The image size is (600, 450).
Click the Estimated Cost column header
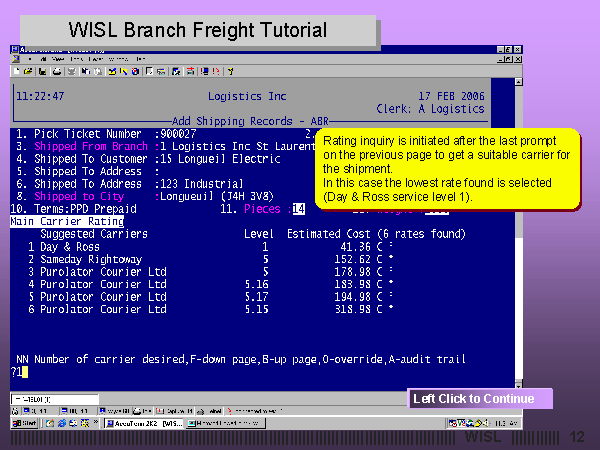(329, 234)
